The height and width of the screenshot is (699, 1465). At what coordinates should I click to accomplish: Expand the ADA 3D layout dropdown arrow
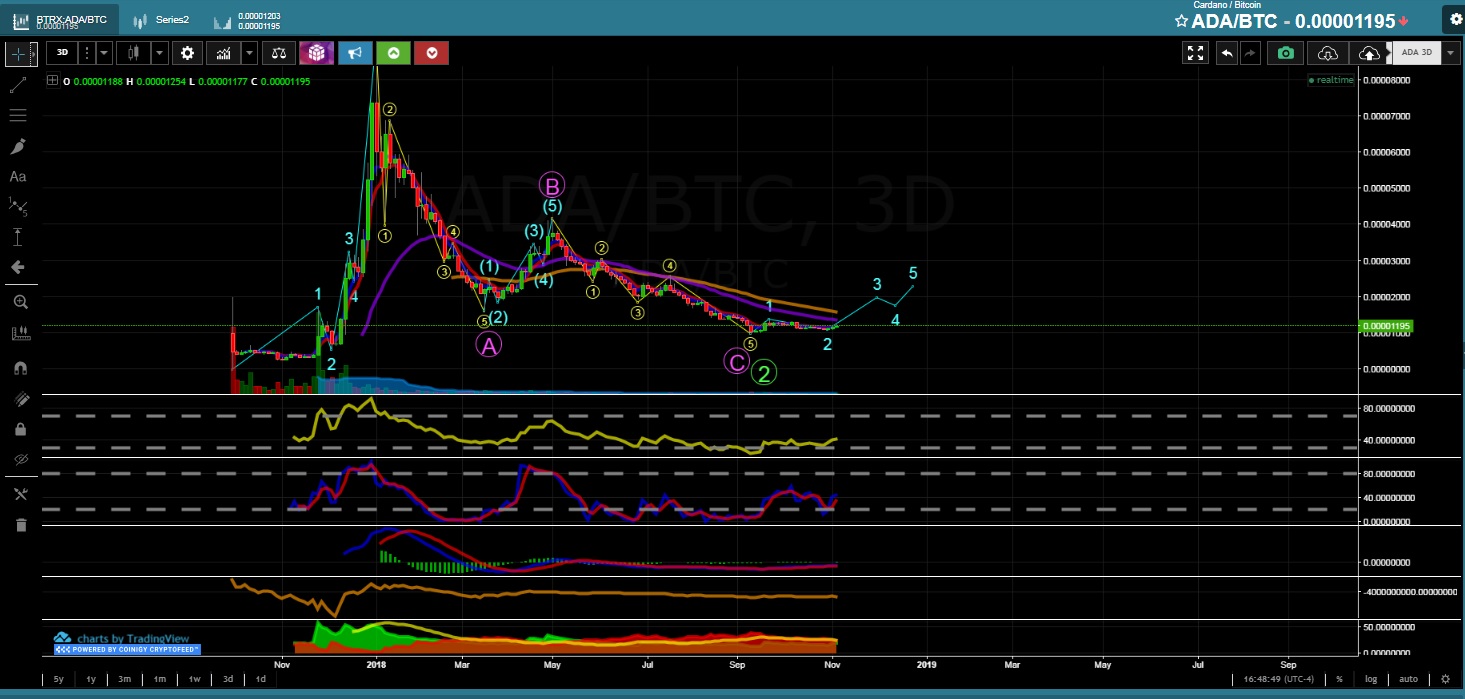1449,53
